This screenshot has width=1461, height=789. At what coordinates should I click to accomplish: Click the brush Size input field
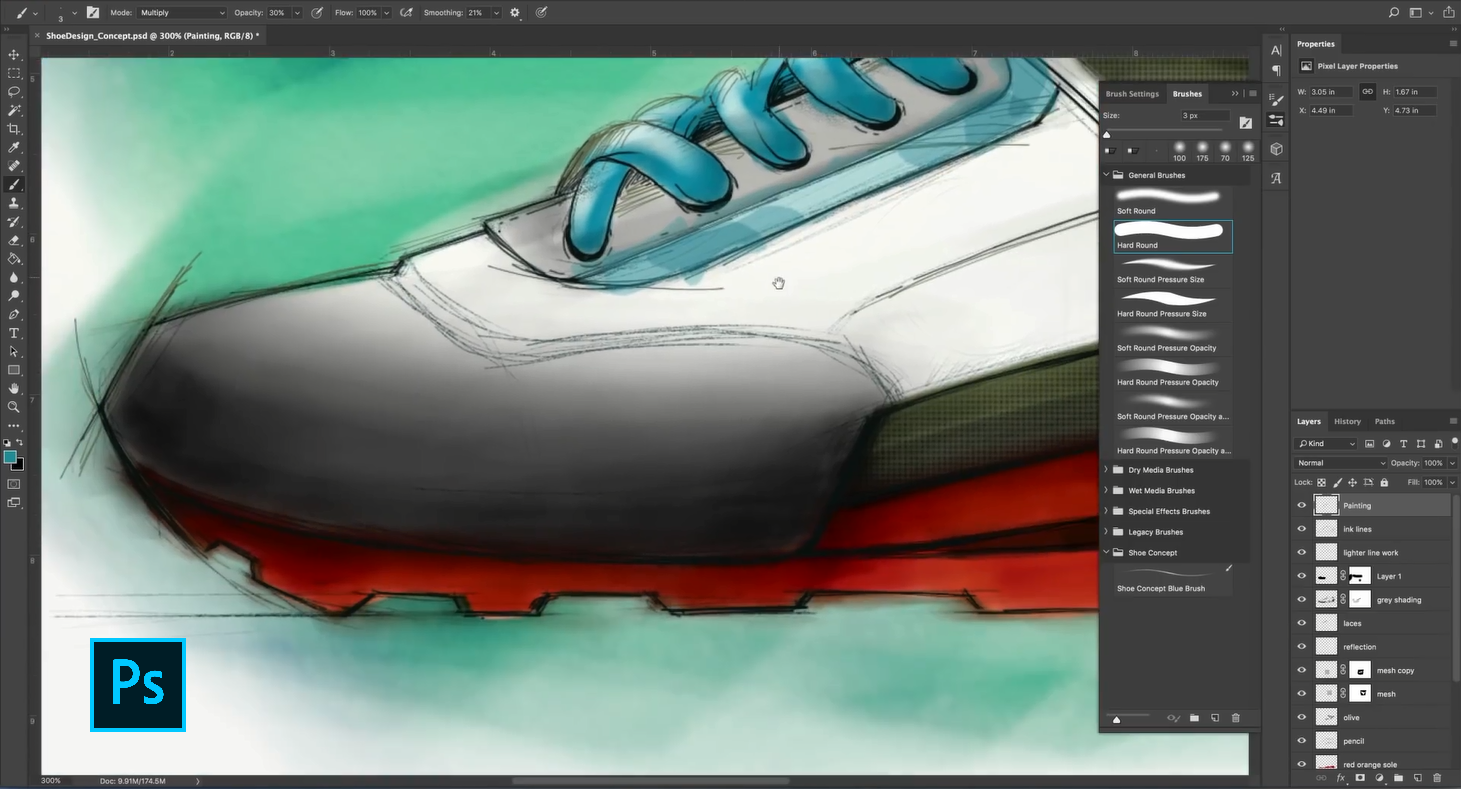1205,116
